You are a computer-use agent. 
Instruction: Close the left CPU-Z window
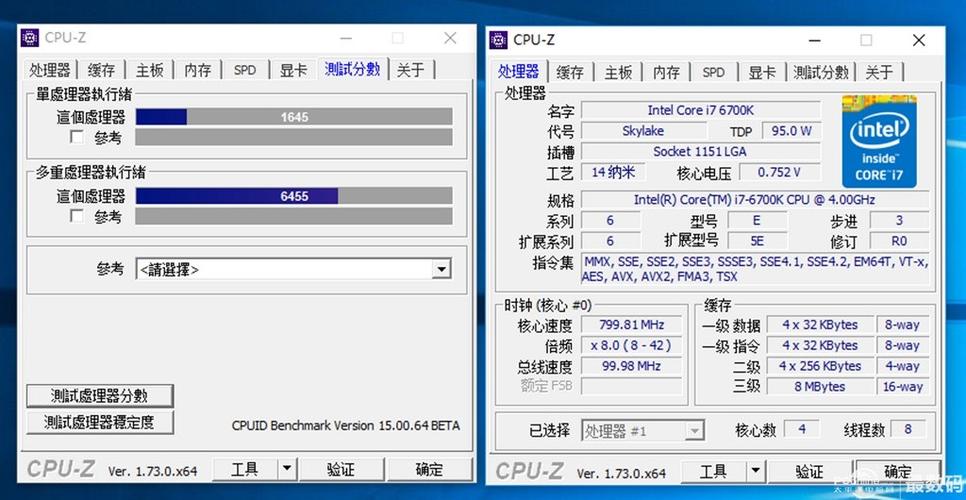coord(450,38)
